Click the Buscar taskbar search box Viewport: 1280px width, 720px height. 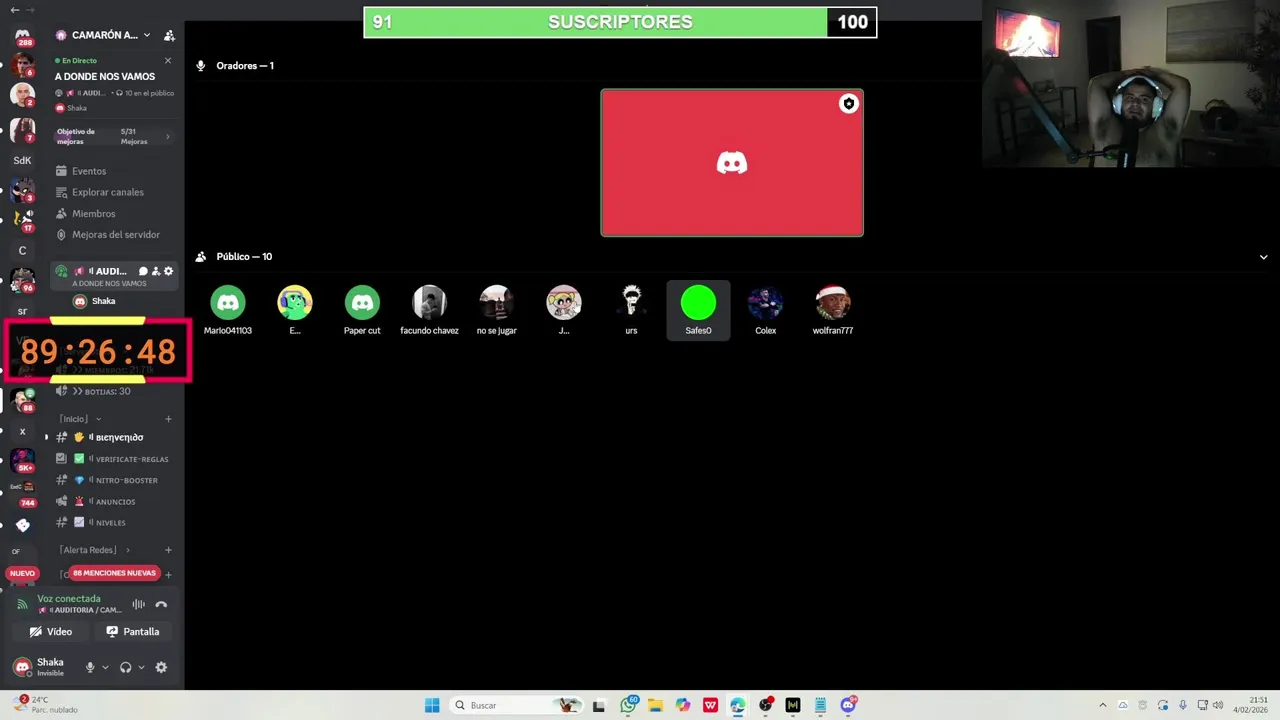515,705
